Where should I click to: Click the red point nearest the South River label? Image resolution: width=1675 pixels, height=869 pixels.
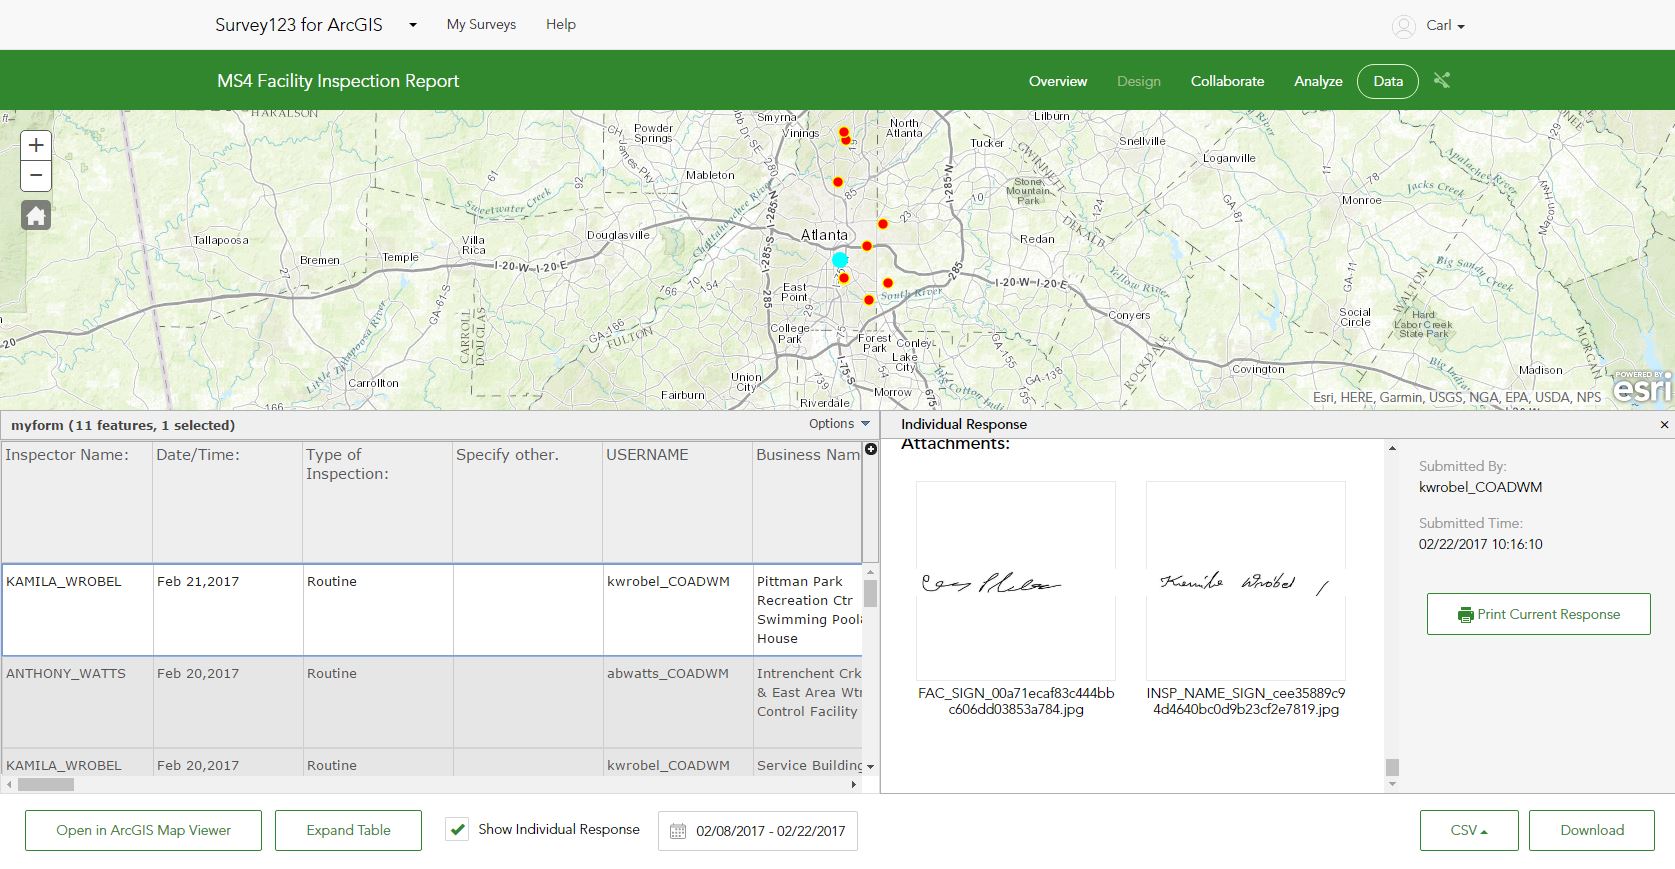point(888,283)
